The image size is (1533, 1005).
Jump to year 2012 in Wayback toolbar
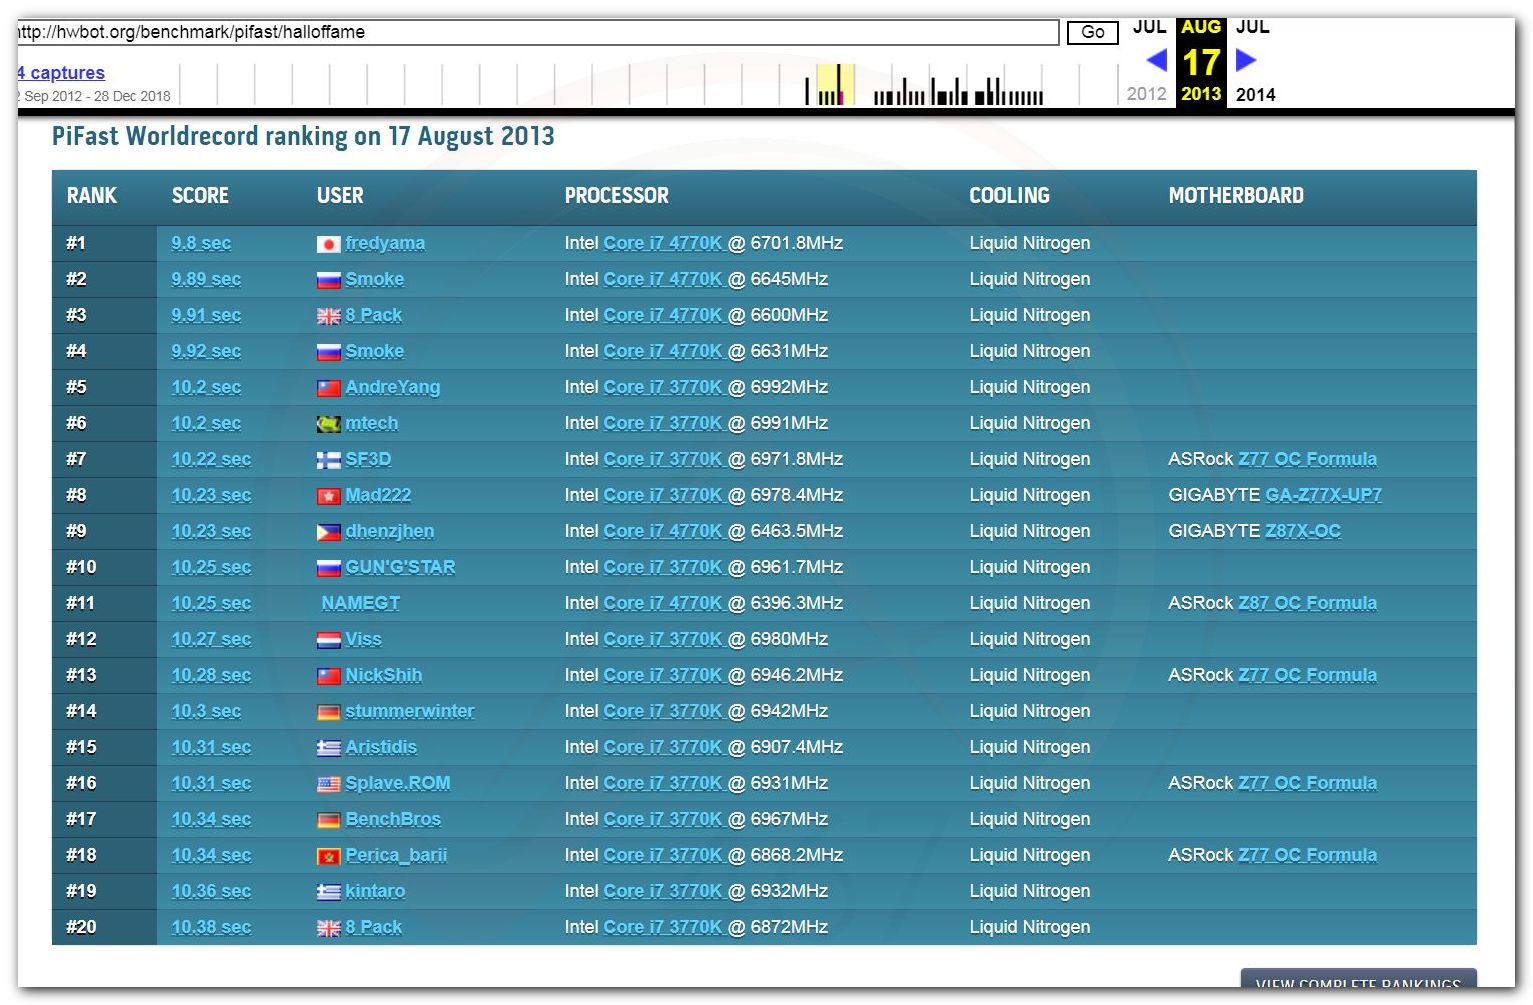click(1146, 94)
